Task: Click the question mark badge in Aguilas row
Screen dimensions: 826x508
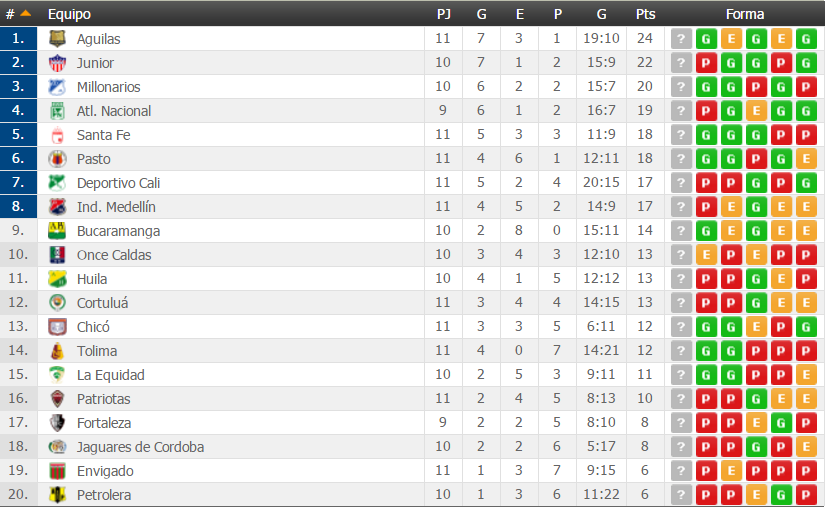Action: 681,38
